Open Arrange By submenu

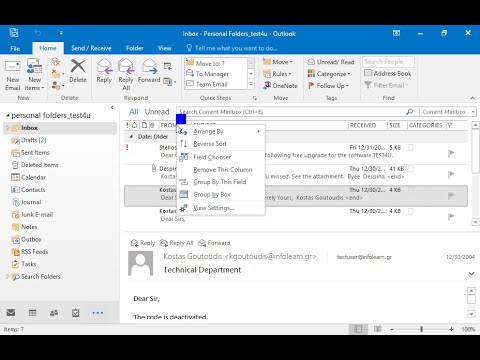(x=221, y=131)
